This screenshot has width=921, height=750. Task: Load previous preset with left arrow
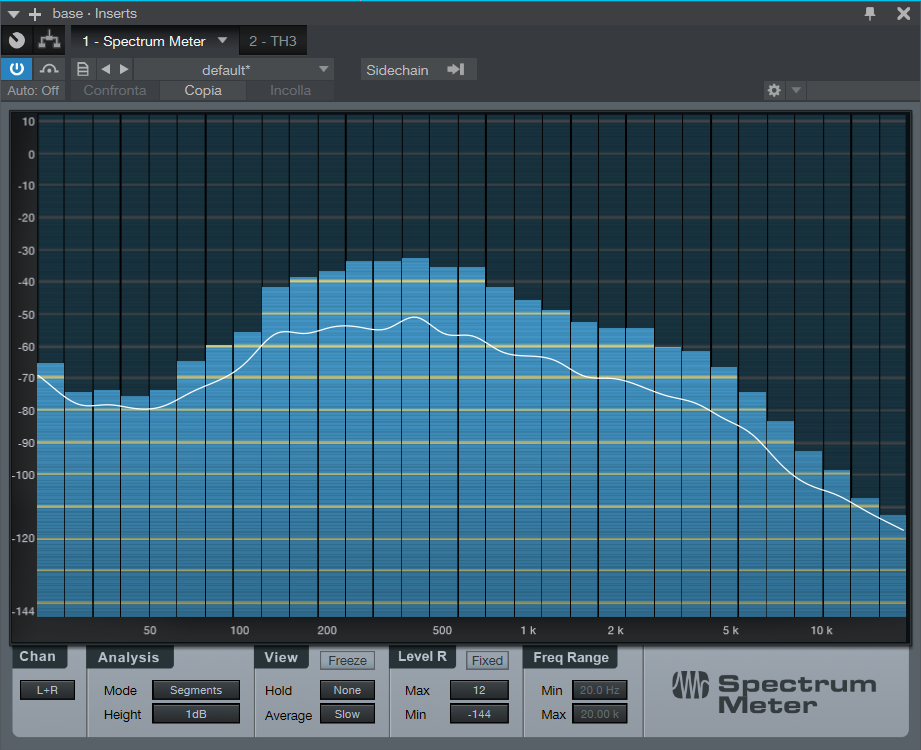pos(105,69)
